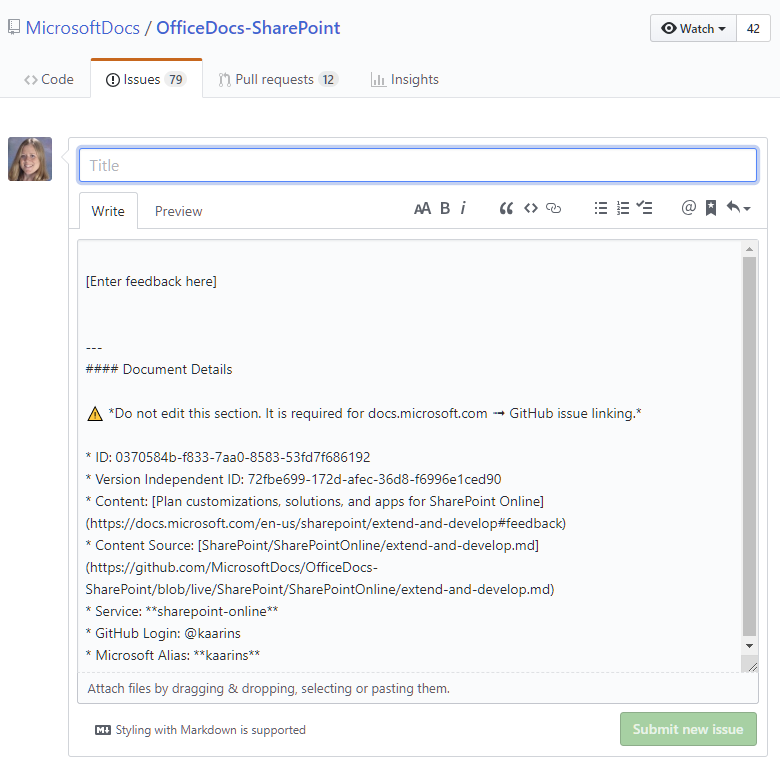Open the header text size tool

point(422,208)
